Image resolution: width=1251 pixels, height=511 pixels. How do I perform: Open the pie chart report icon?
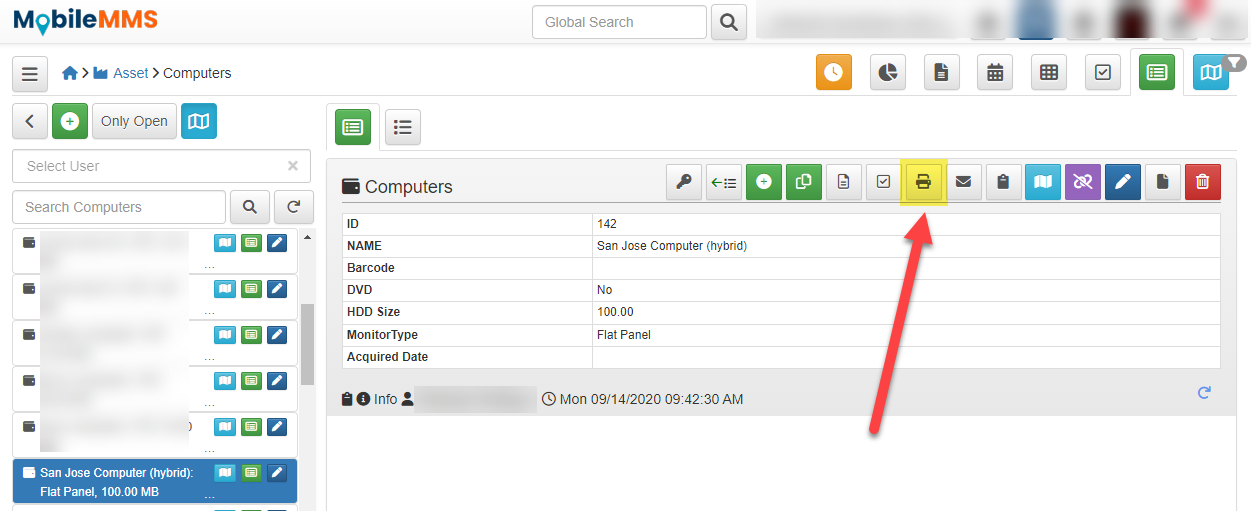click(x=887, y=73)
